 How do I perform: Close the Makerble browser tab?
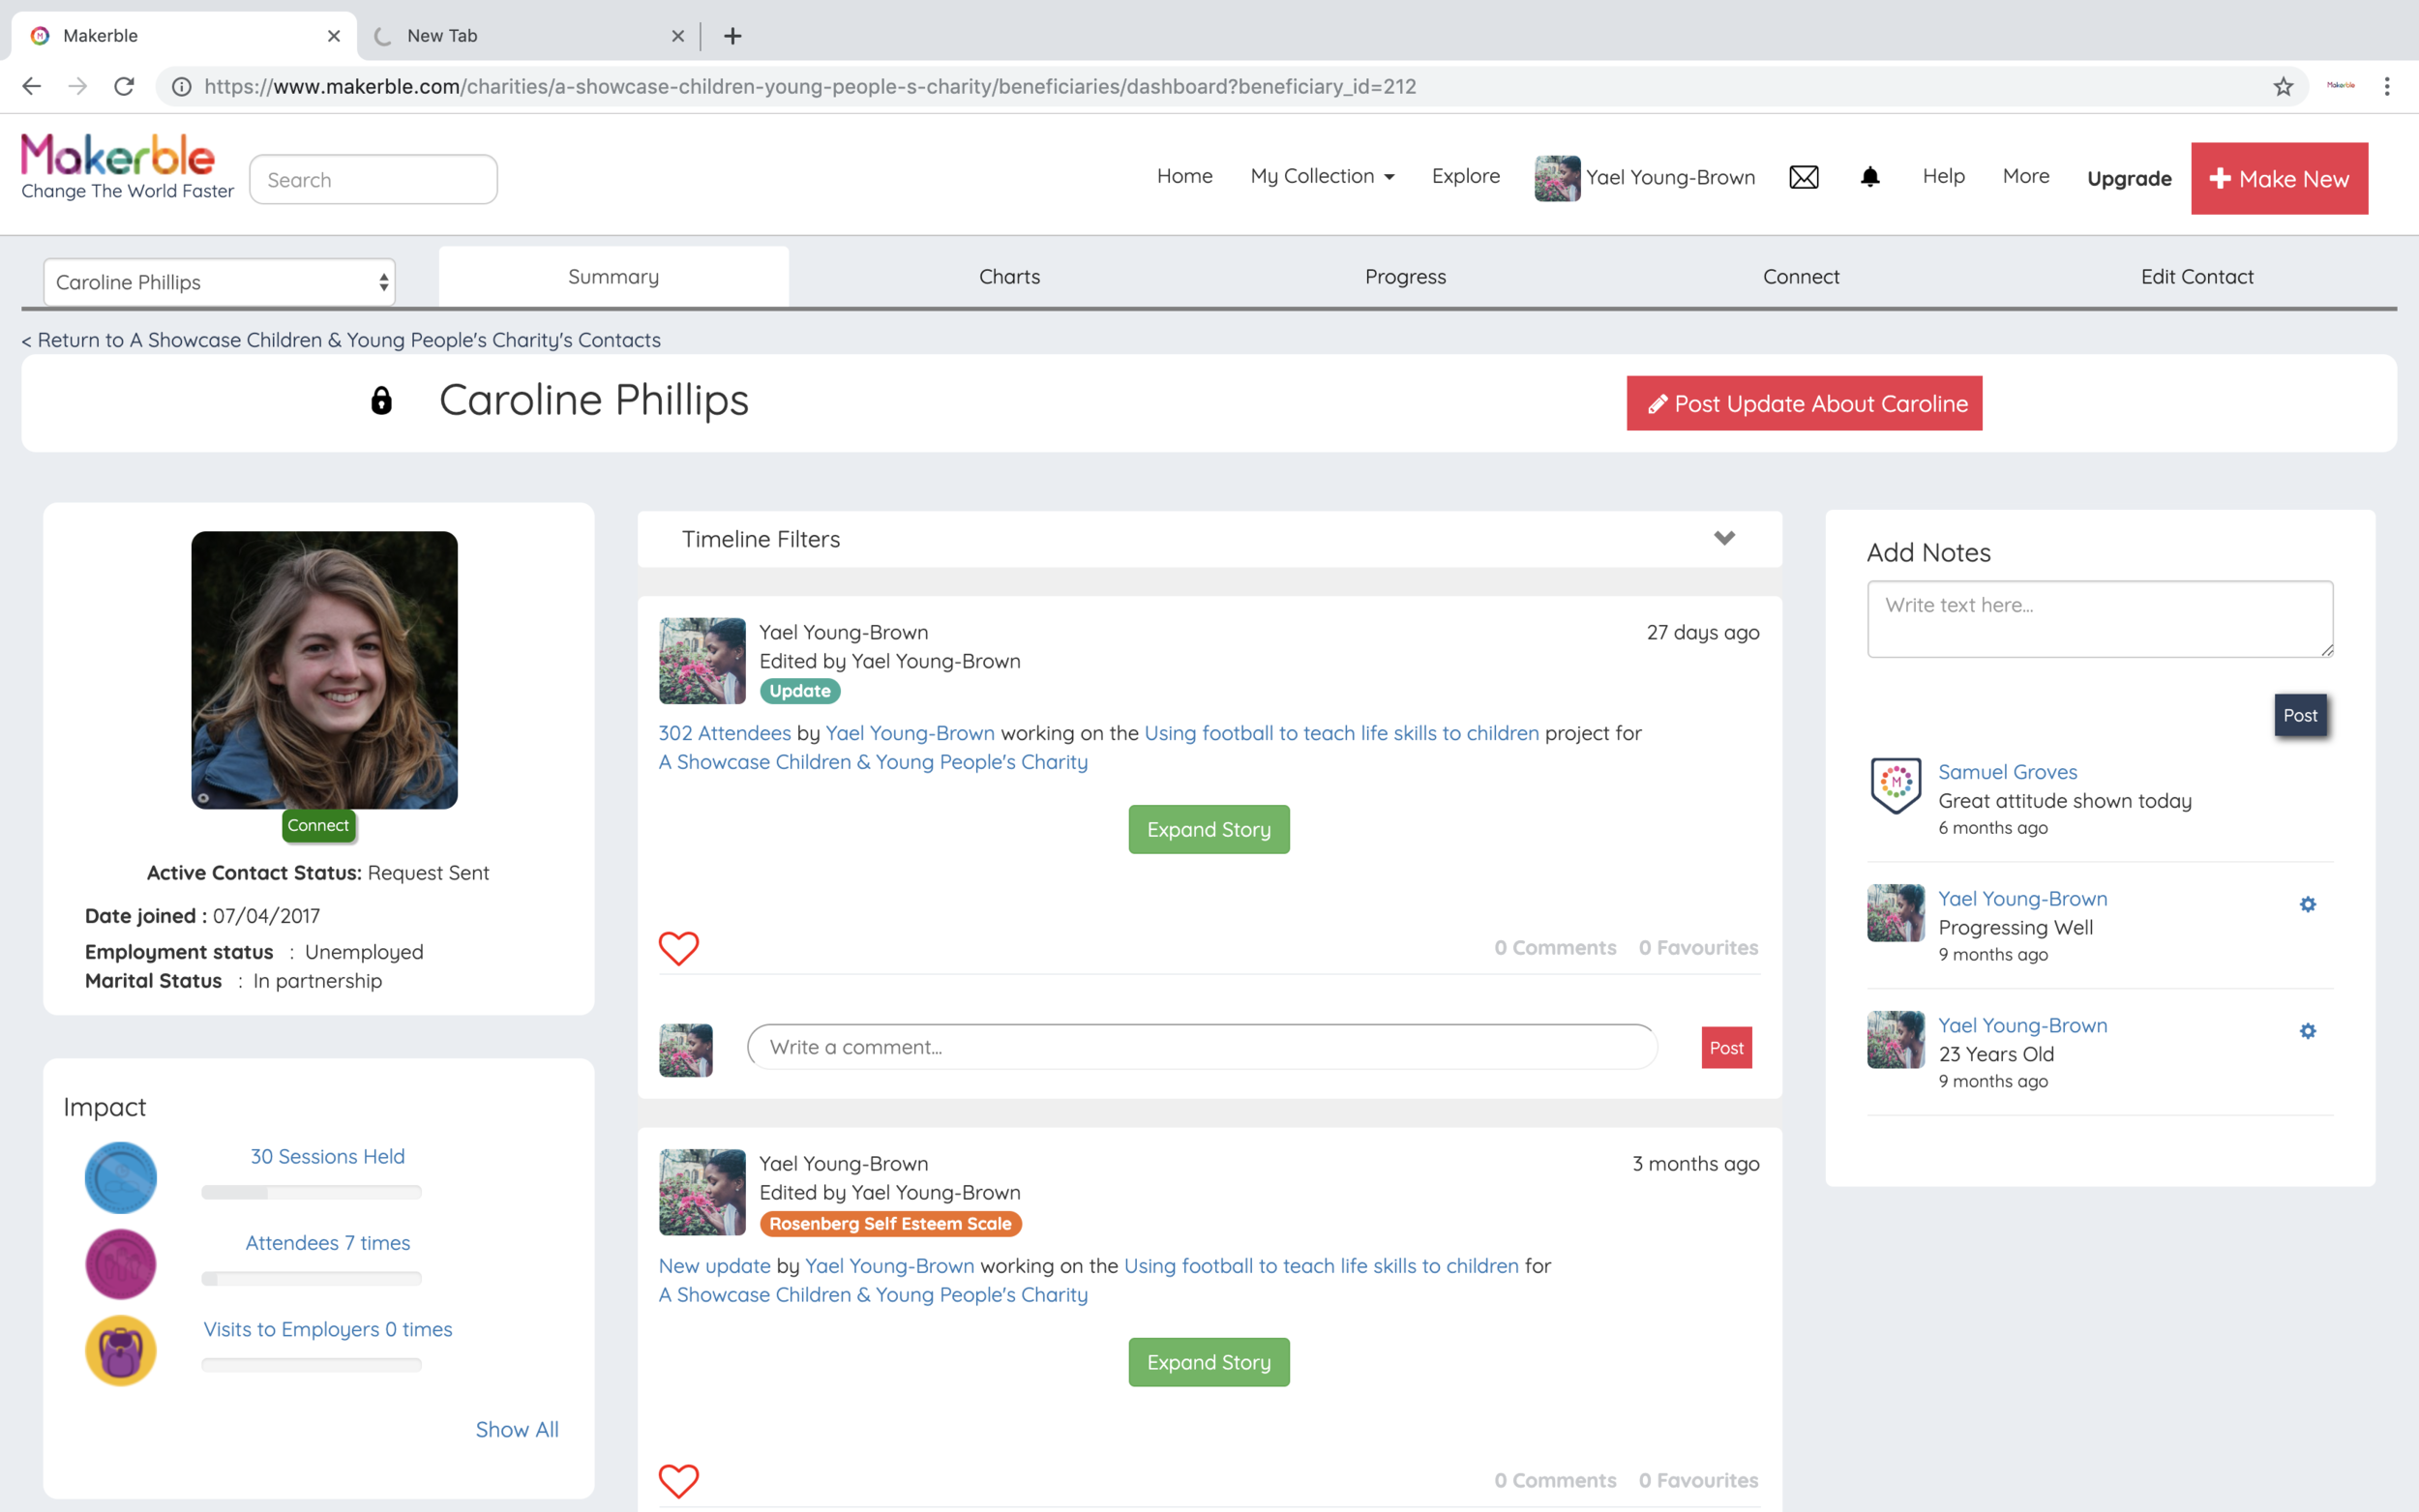tap(334, 36)
